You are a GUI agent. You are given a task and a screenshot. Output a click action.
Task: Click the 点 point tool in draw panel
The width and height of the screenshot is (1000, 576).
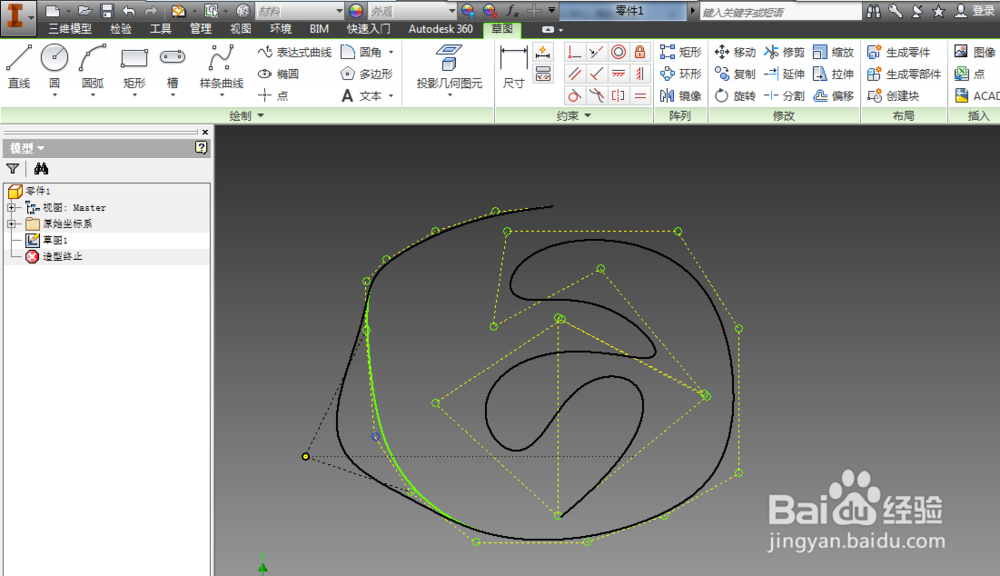pos(274,96)
